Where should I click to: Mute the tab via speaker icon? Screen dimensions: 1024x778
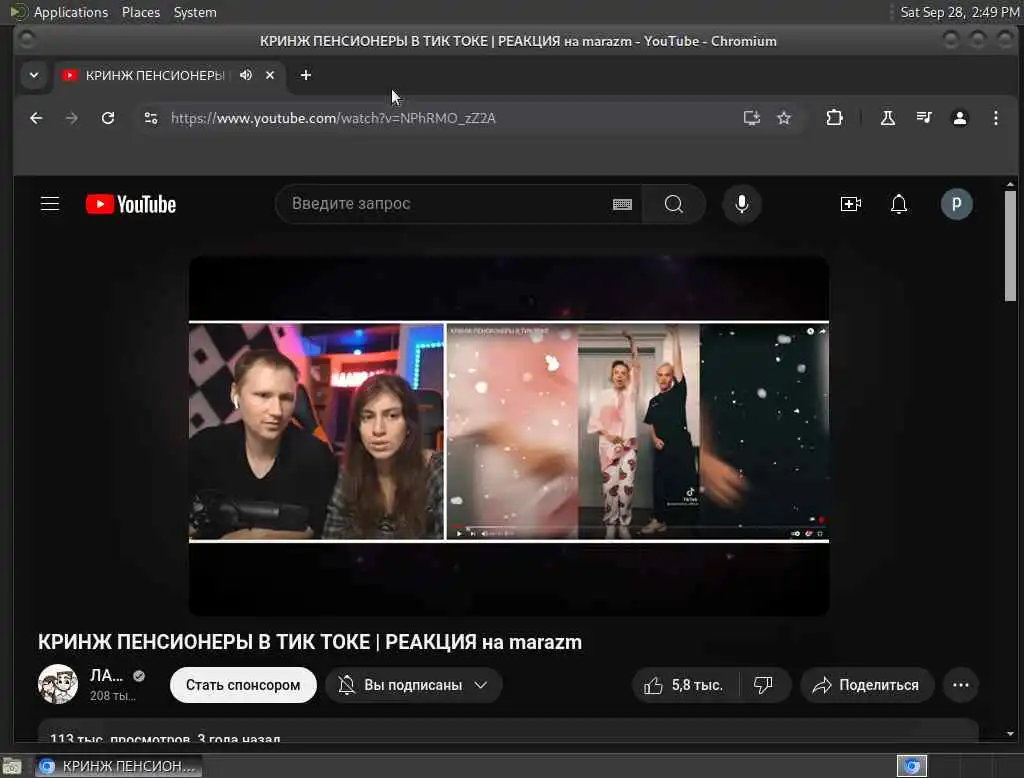pos(246,75)
